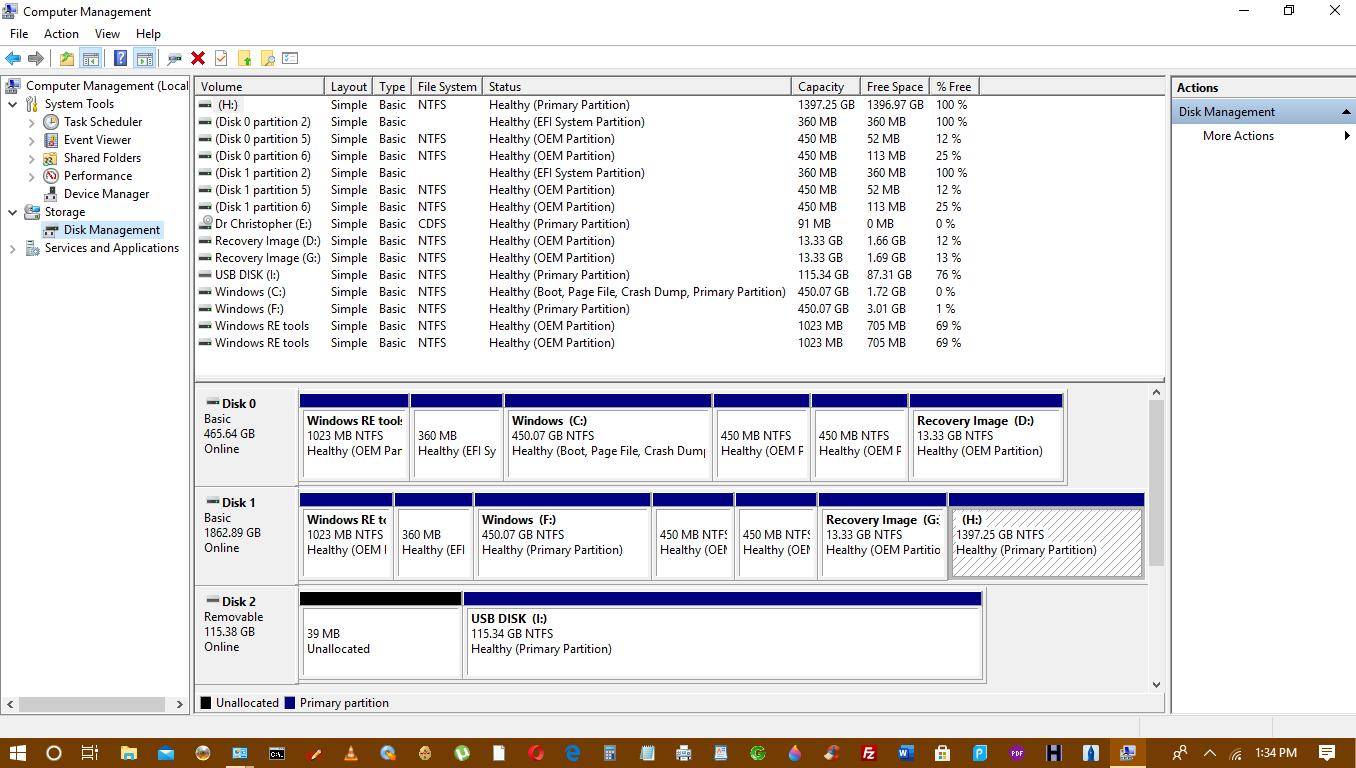Sort by the Capacity column header
This screenshot has width=1356, height=768.
point(826,87)
